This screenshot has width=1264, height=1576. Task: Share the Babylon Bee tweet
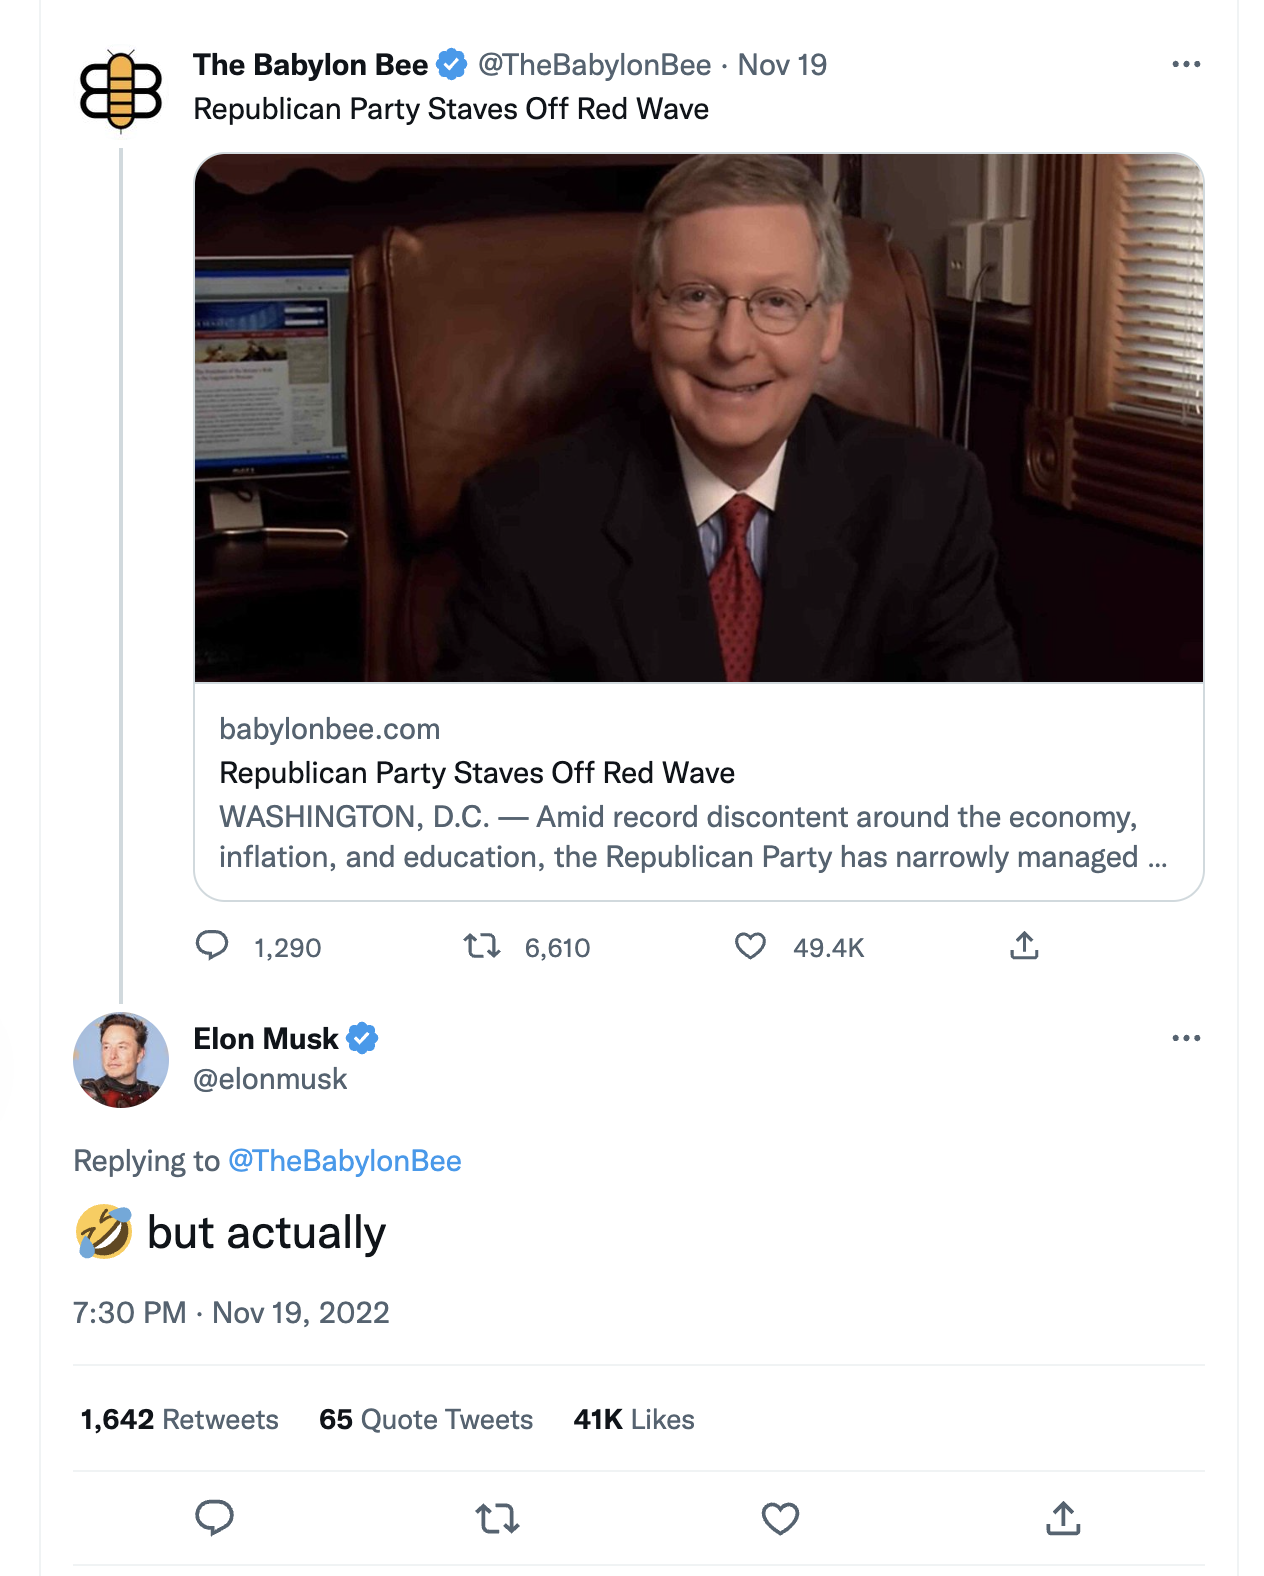pos(1024,946)
